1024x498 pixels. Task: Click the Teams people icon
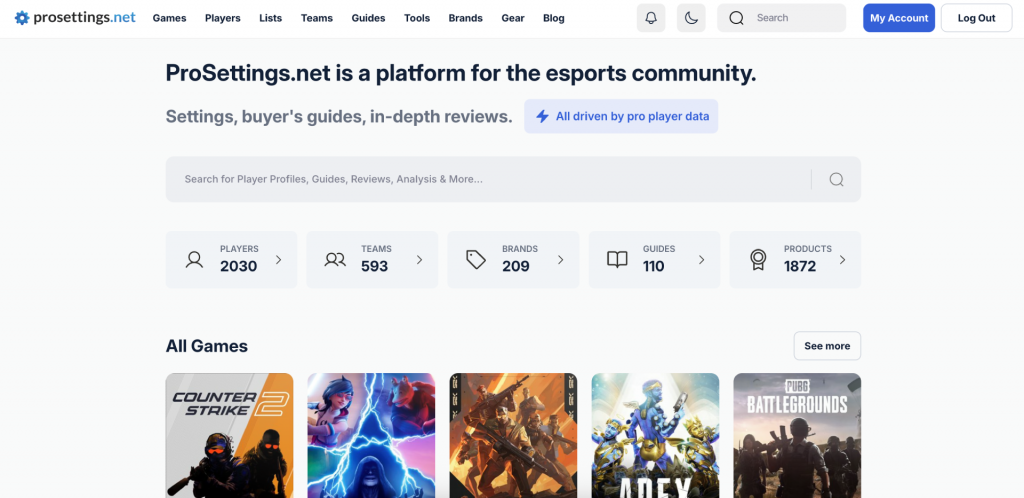click(x=334, y=260)
